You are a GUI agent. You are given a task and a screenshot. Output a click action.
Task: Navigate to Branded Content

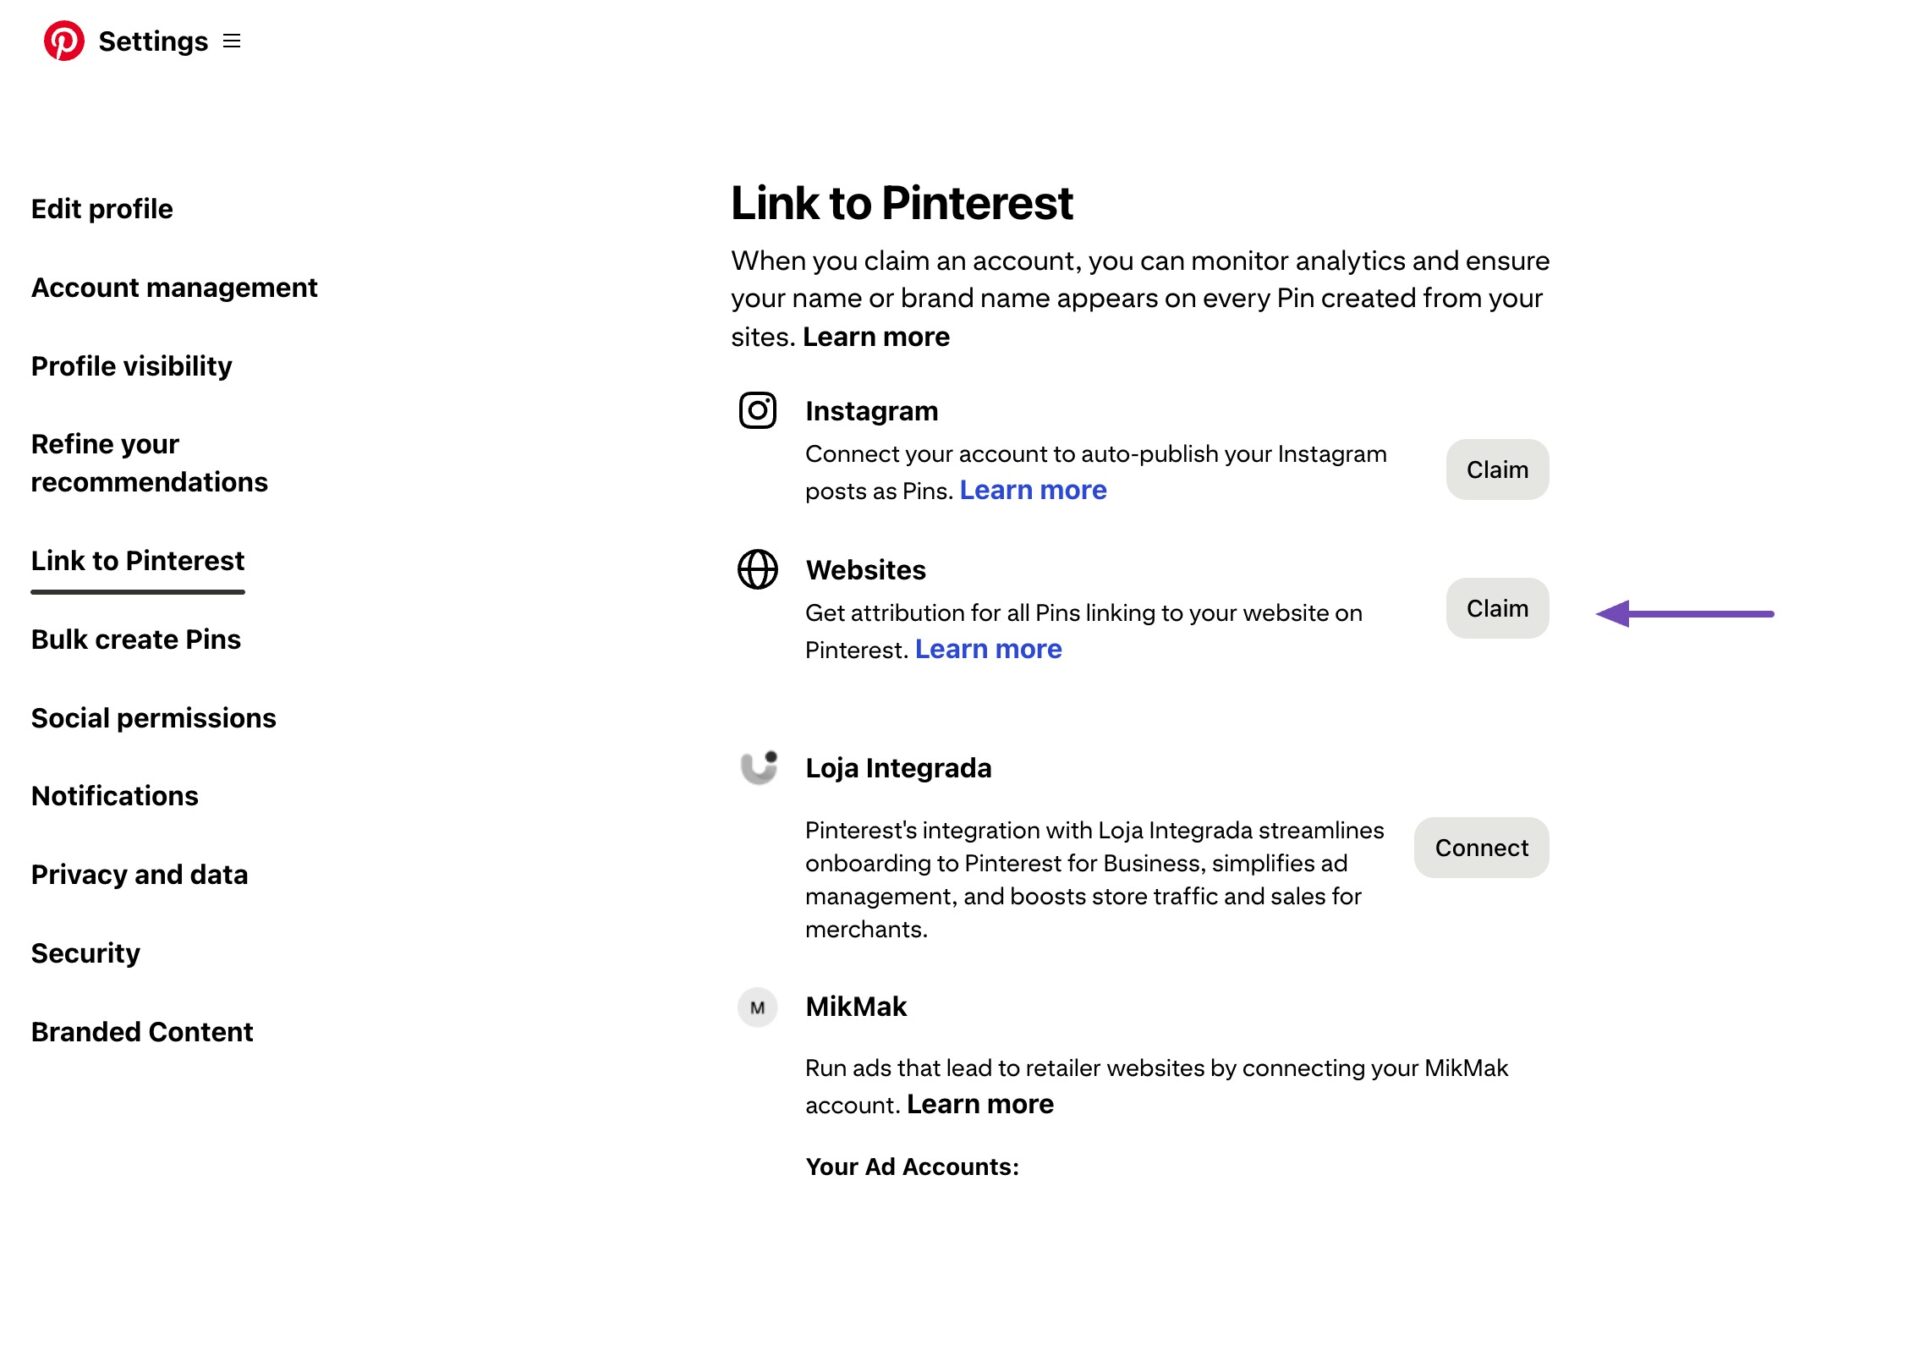tap(142, 1031)
